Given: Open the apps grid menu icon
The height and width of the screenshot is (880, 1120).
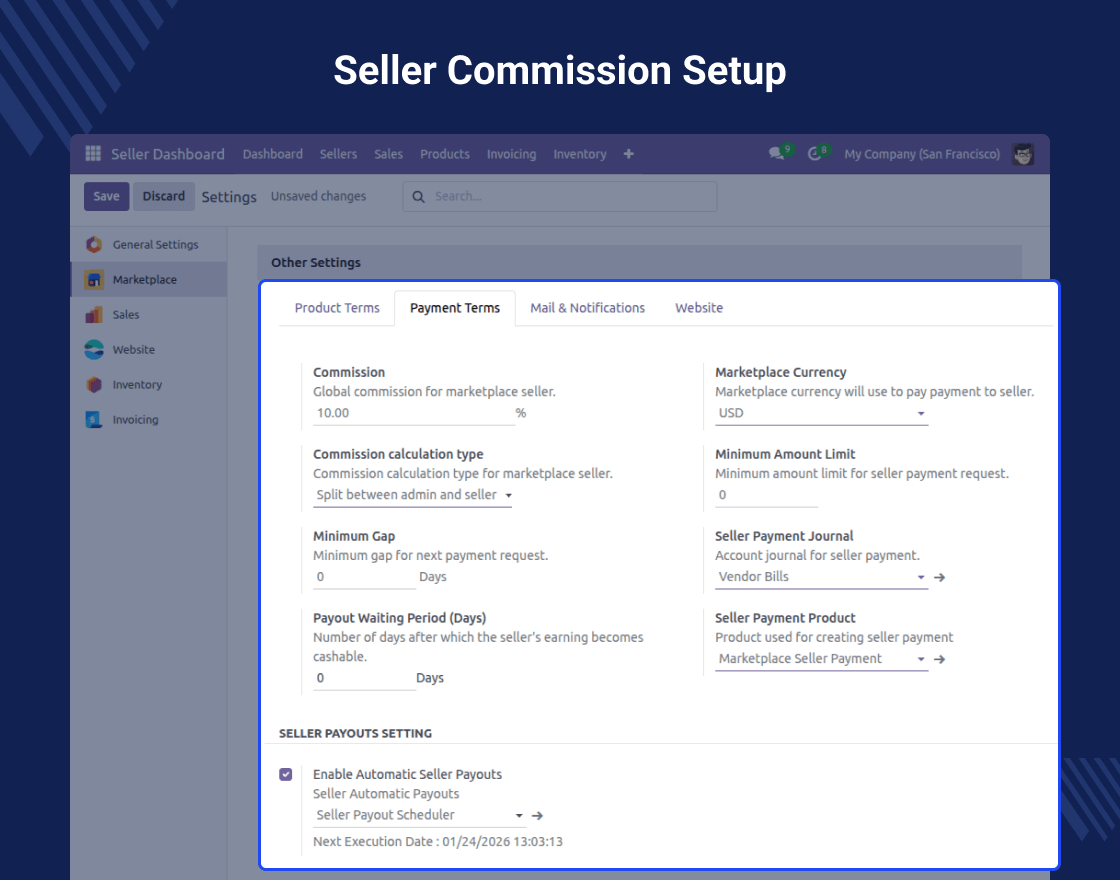Looking at the screenshot, I should pyautogui.click(x=93, y=154).
